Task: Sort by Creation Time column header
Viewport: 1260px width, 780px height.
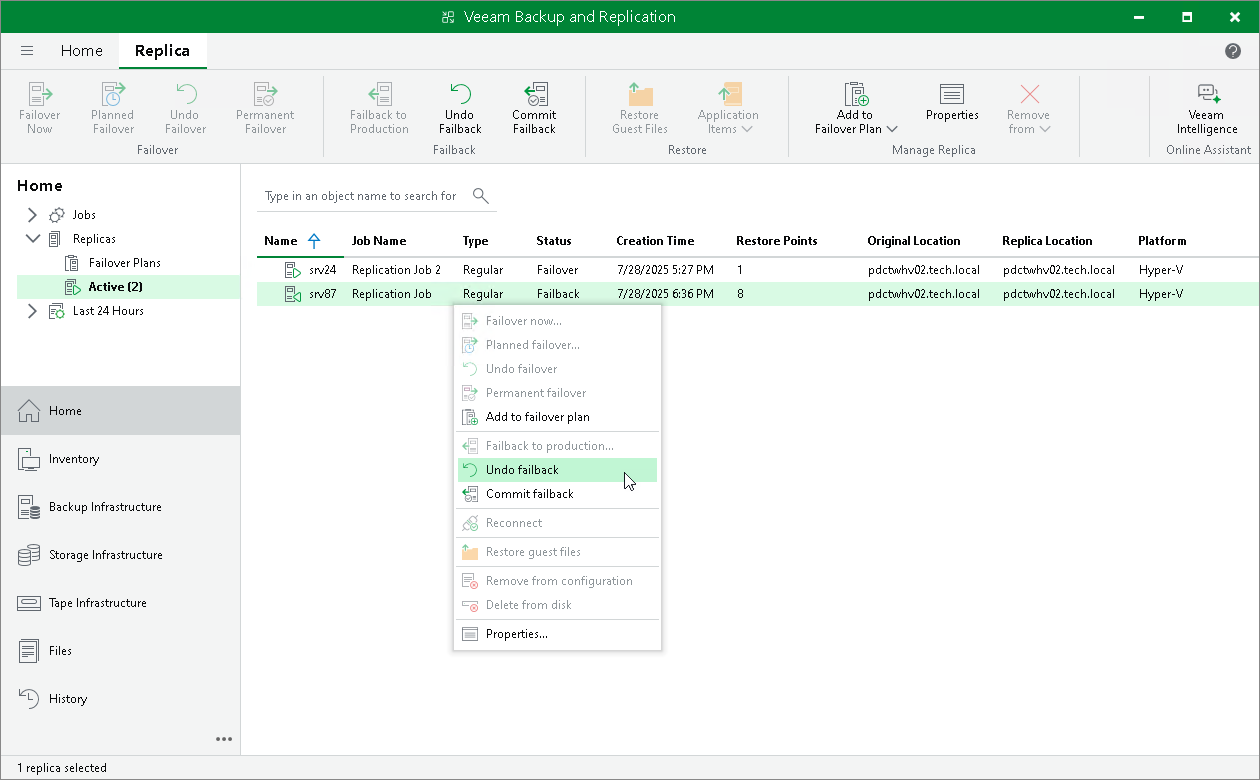Action: click(655, 241)
